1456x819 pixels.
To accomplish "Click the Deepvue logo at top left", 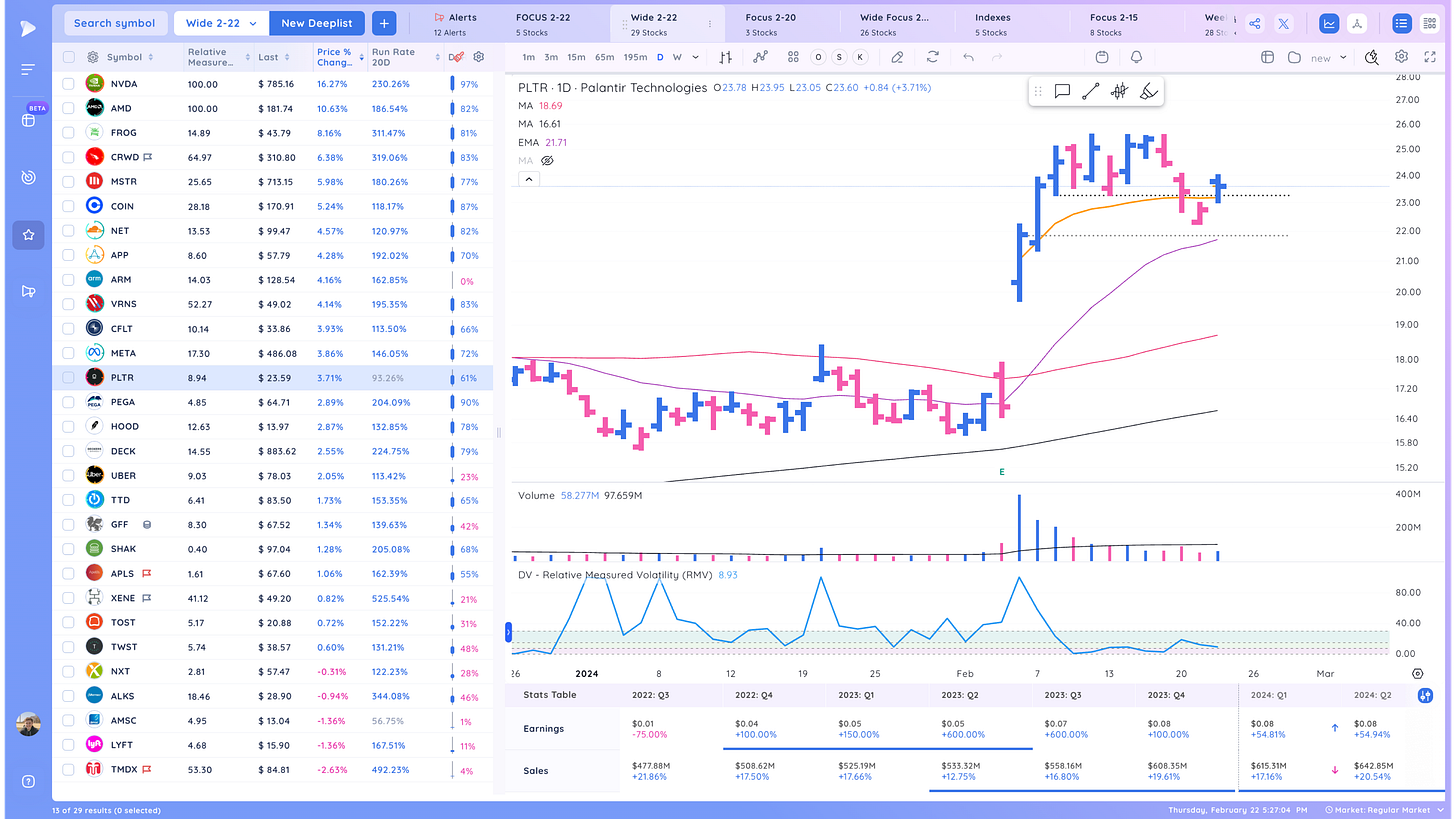I will tap(28, 27).
